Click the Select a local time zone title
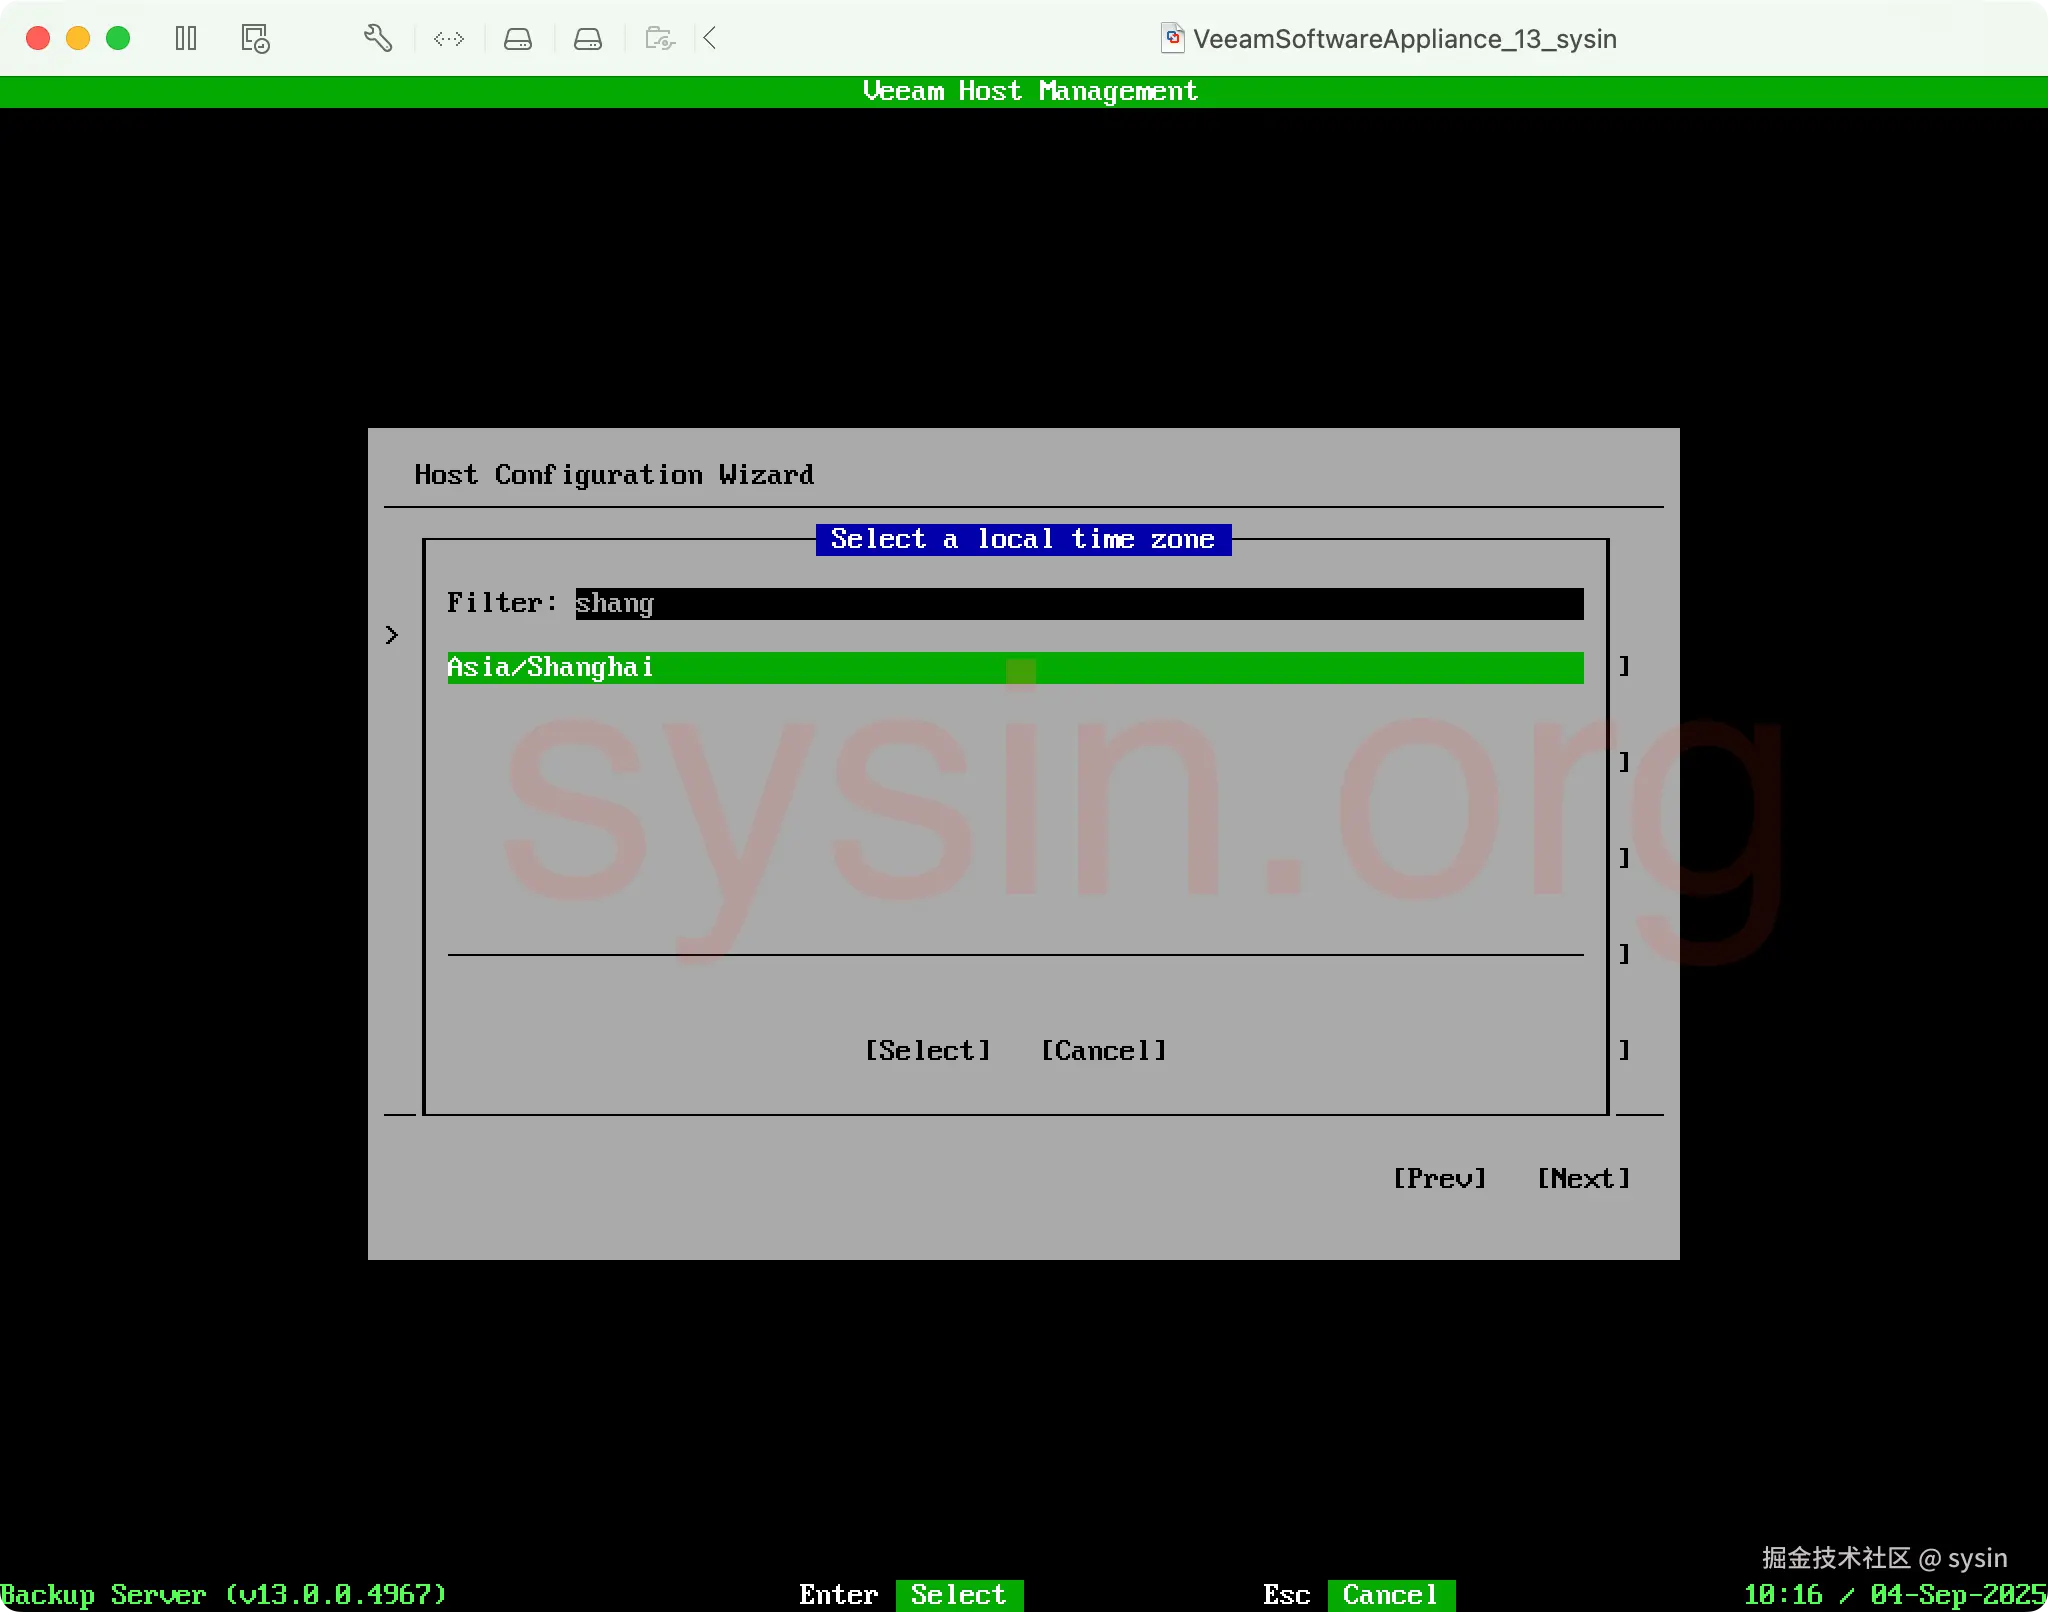Image resolution: width=2048 pixels, height=1612 pixels. [1022, 540]
